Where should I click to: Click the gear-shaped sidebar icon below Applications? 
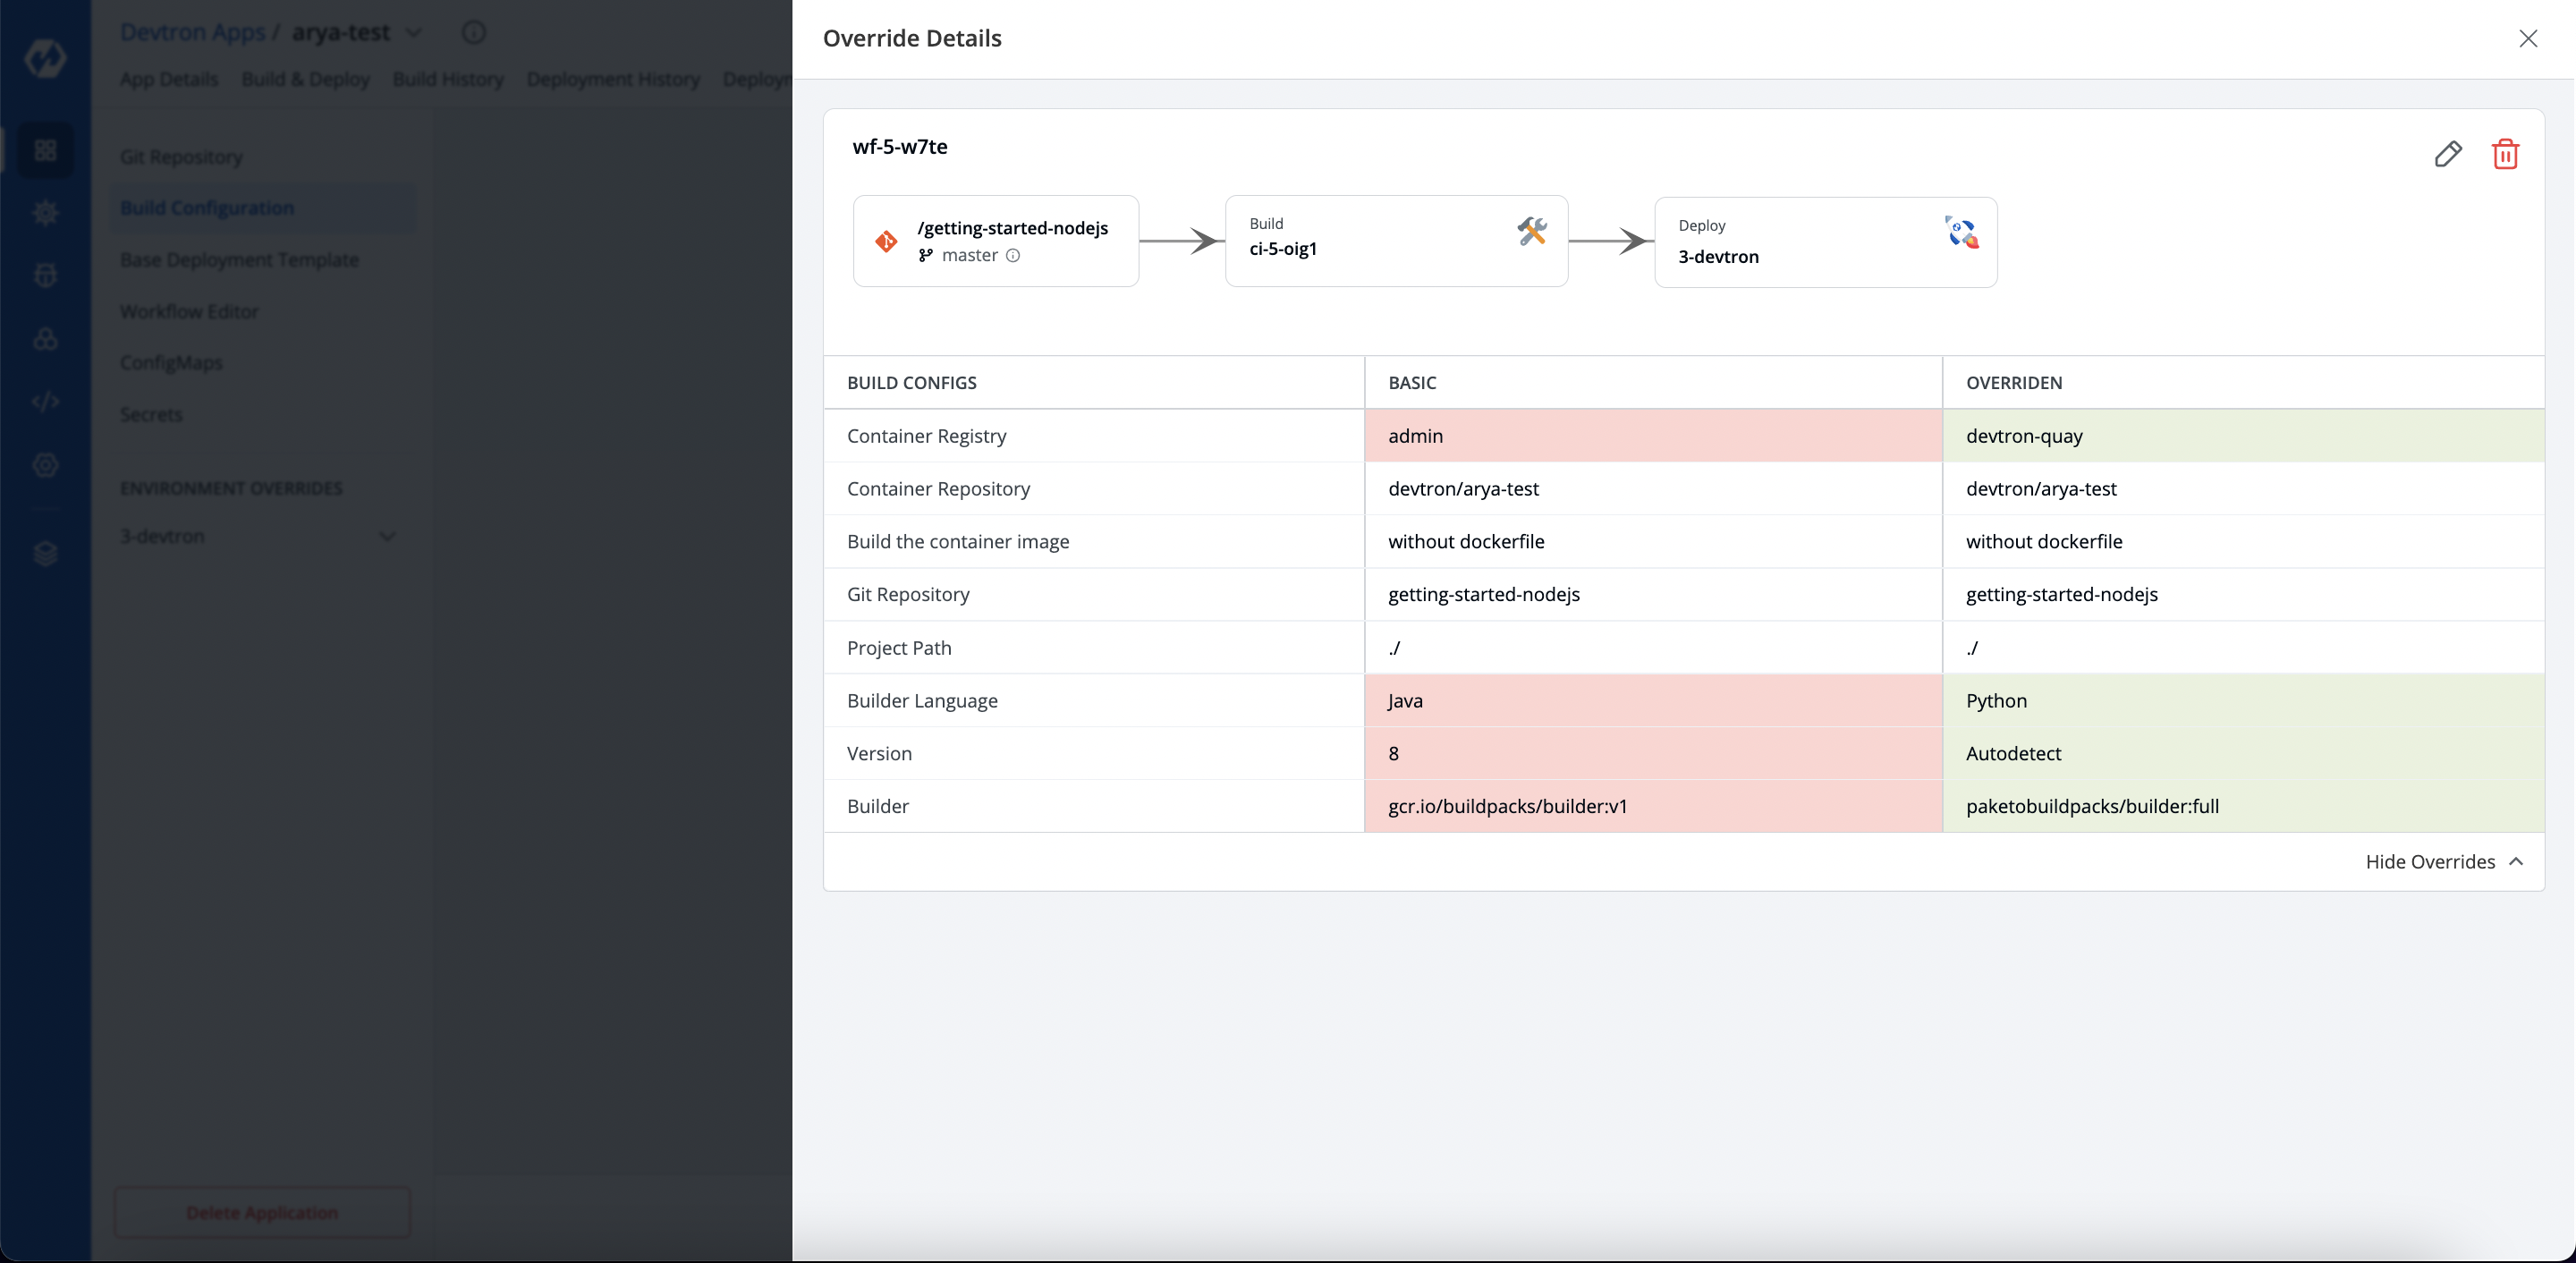45,213
